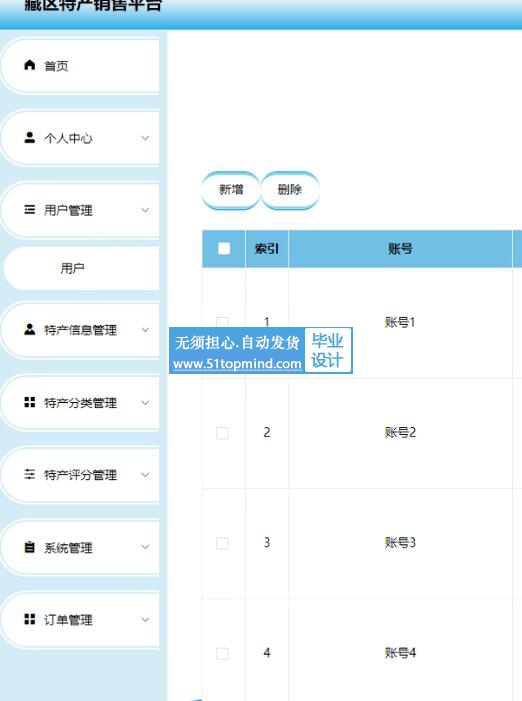The image size is (522, 701).
Task: Click the person icon for 个人中心
Action: pyautogui.click(x=29, y=137)
